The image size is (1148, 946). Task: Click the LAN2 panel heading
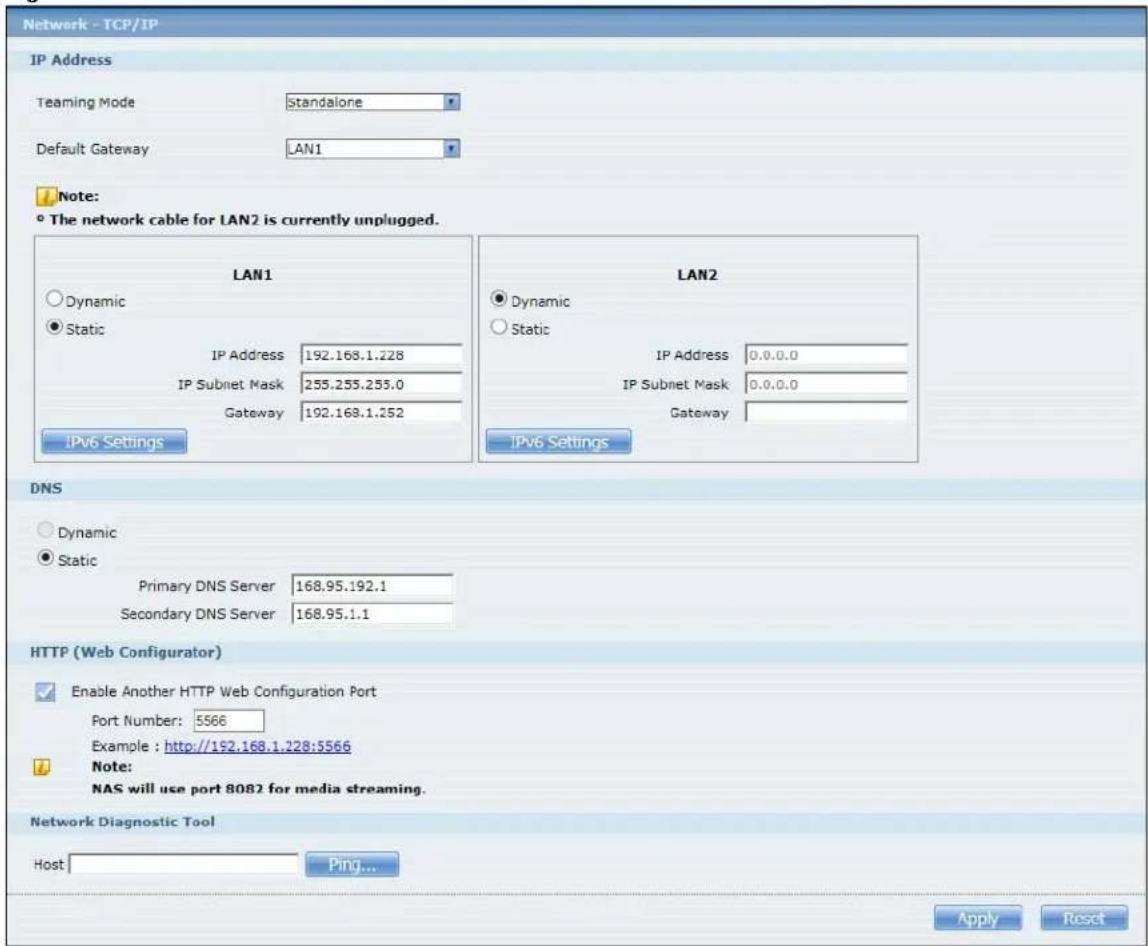click(698, 275)
